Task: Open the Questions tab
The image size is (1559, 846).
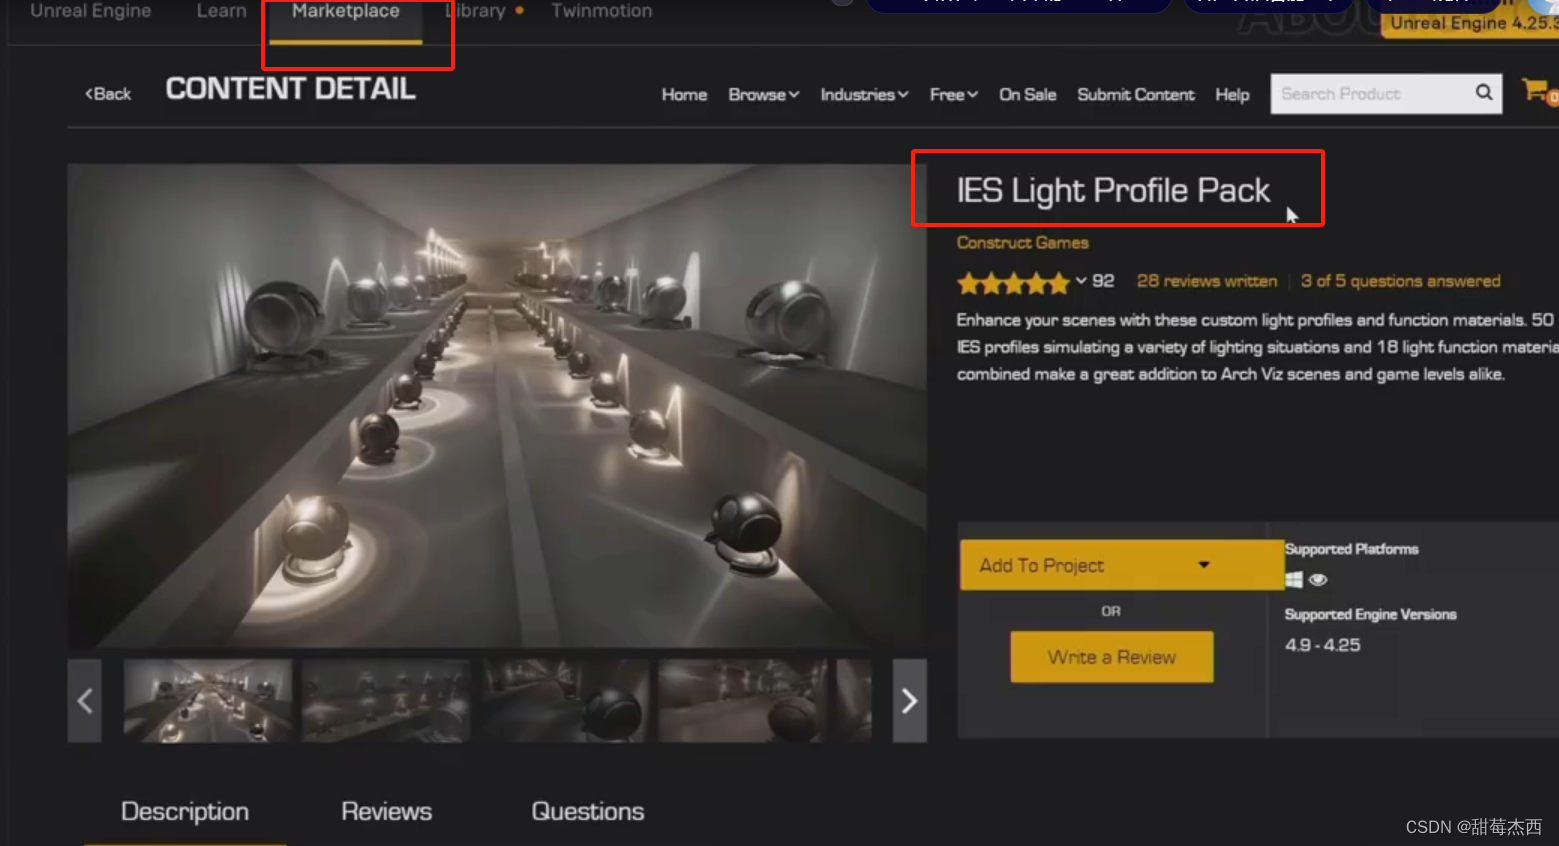Action: pos(588,811)
